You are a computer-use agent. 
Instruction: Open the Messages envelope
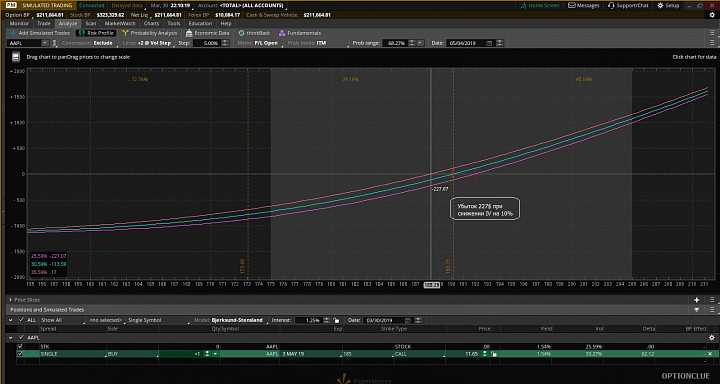tap(584, 6)
